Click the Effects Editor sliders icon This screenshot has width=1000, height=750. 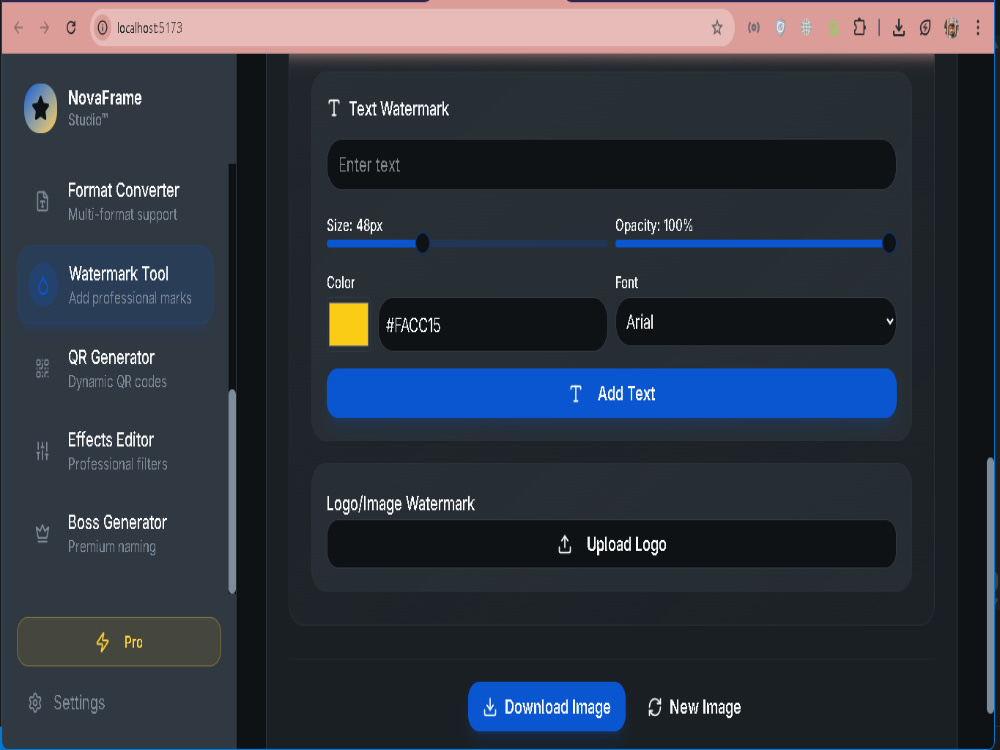coord(42,451)
